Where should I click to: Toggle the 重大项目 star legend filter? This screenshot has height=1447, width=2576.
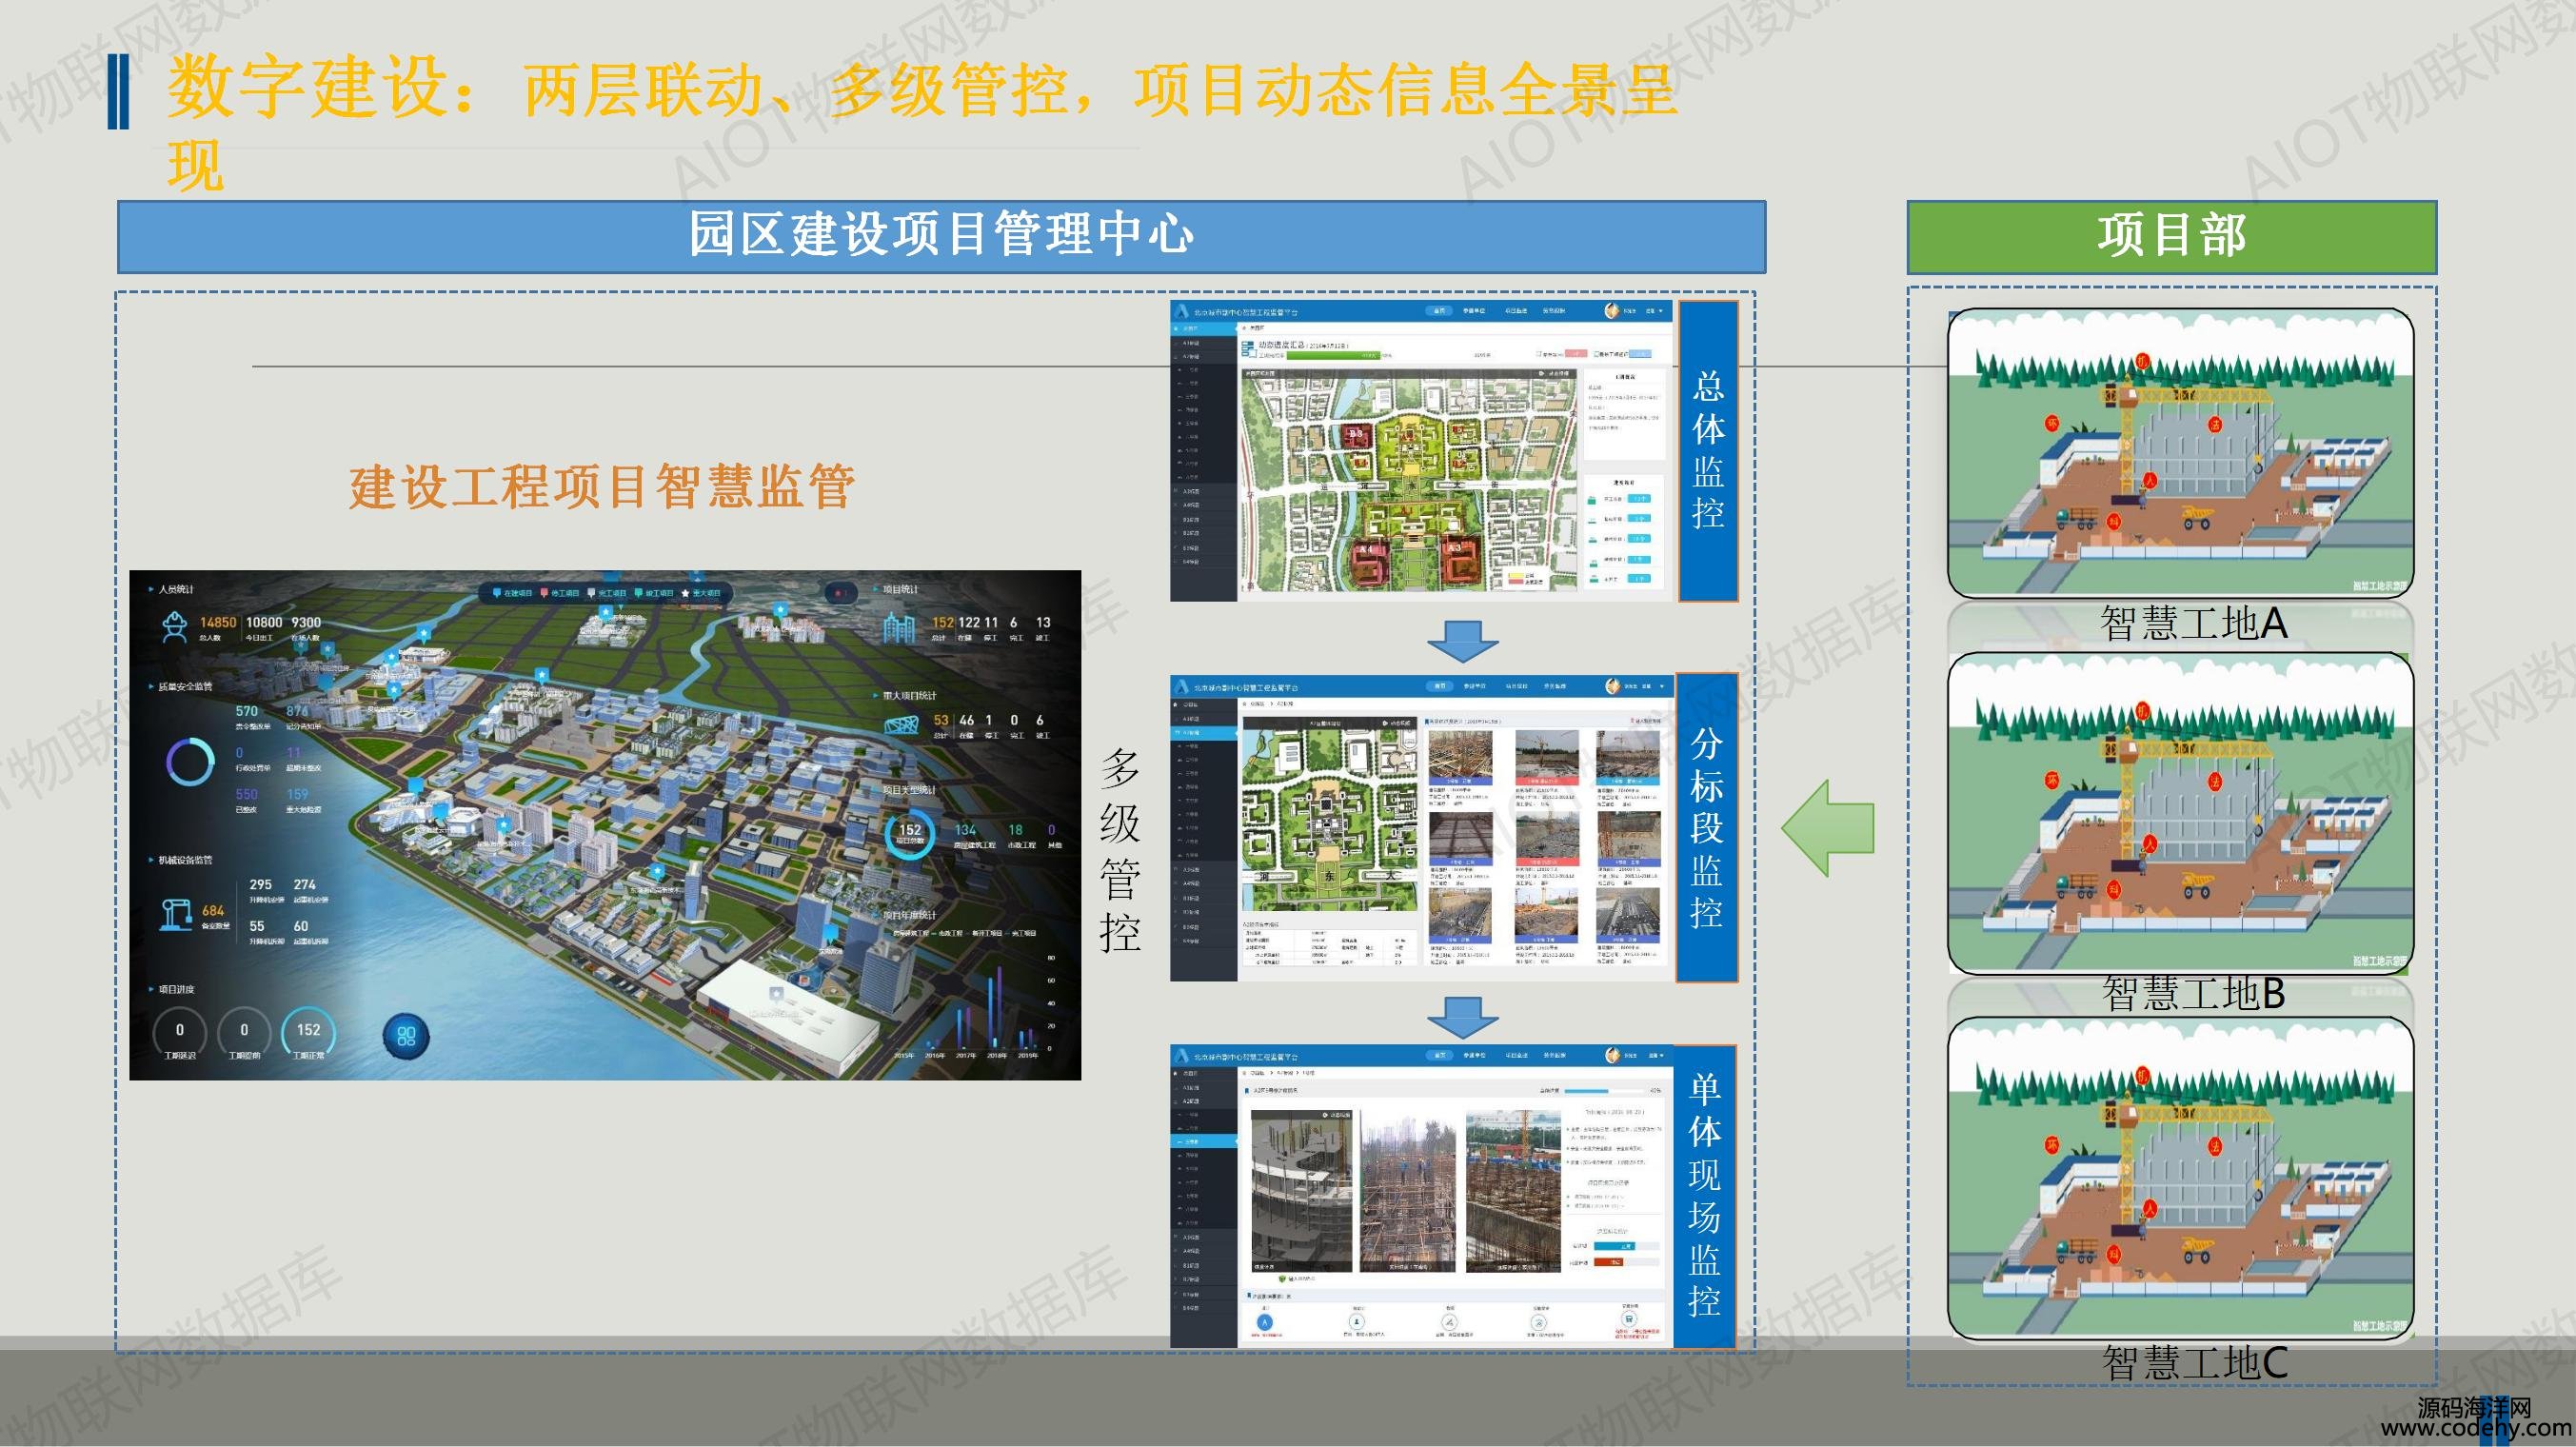coord(701,593)
